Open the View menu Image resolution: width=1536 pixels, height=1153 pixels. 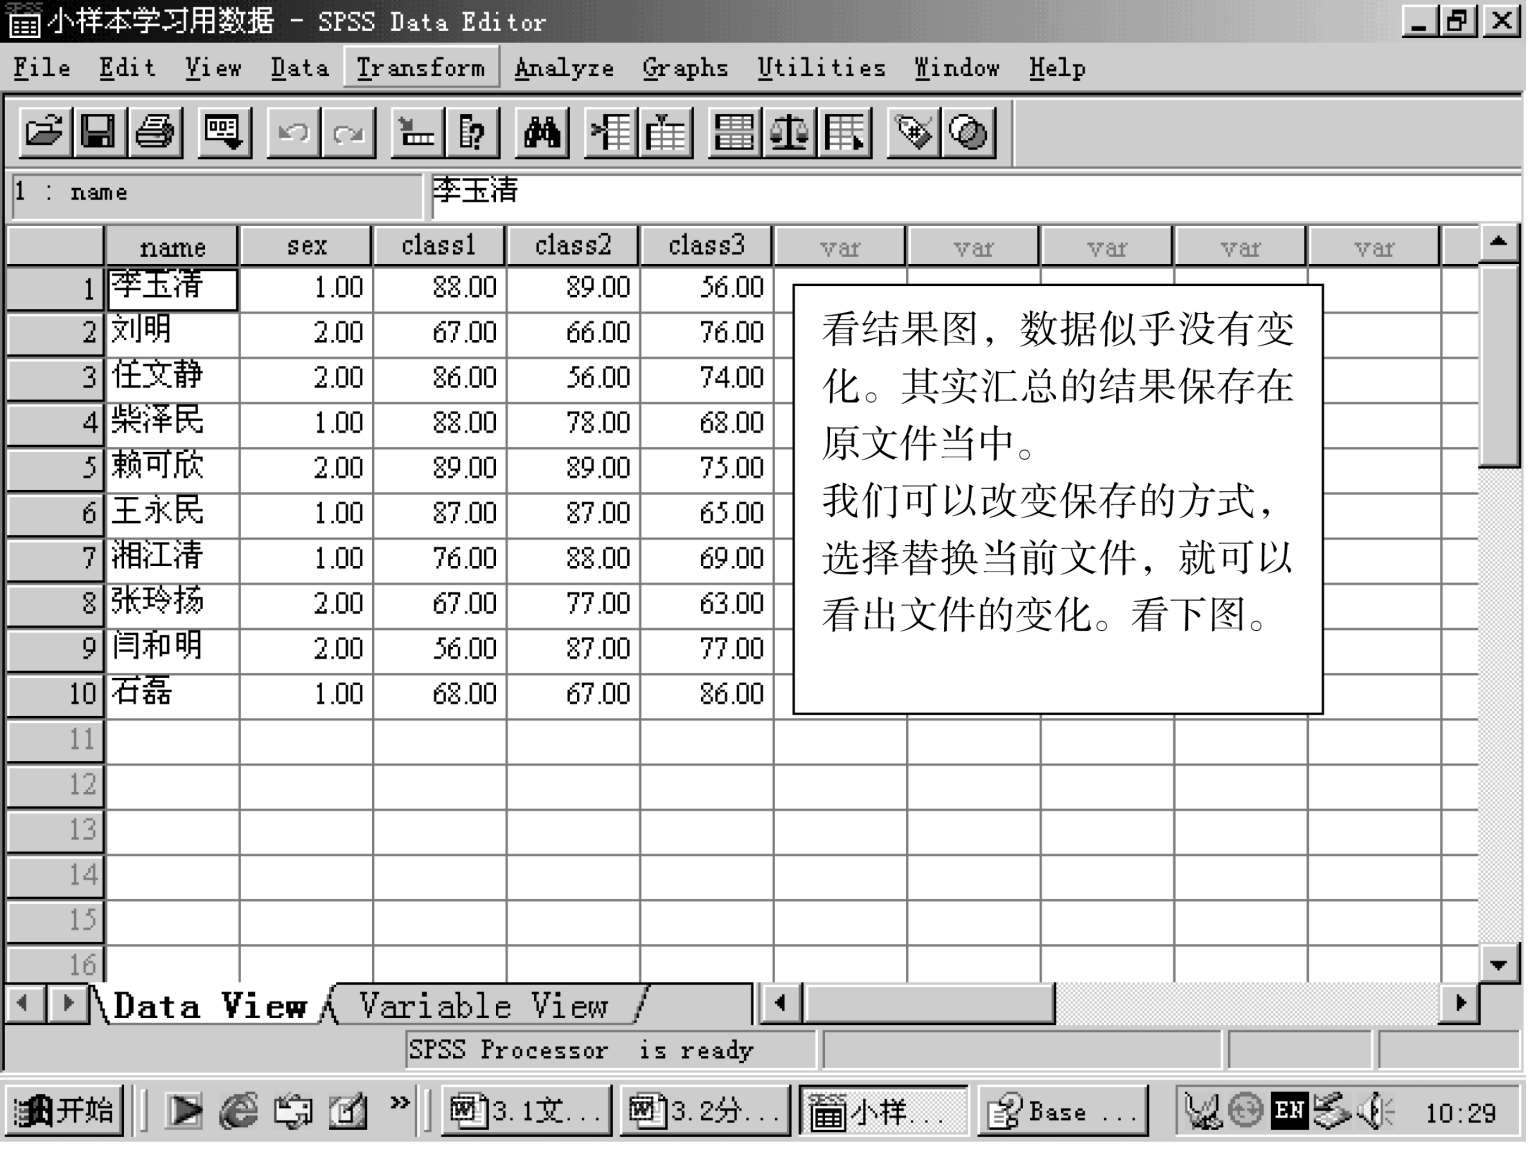click(x=213, y=68)
